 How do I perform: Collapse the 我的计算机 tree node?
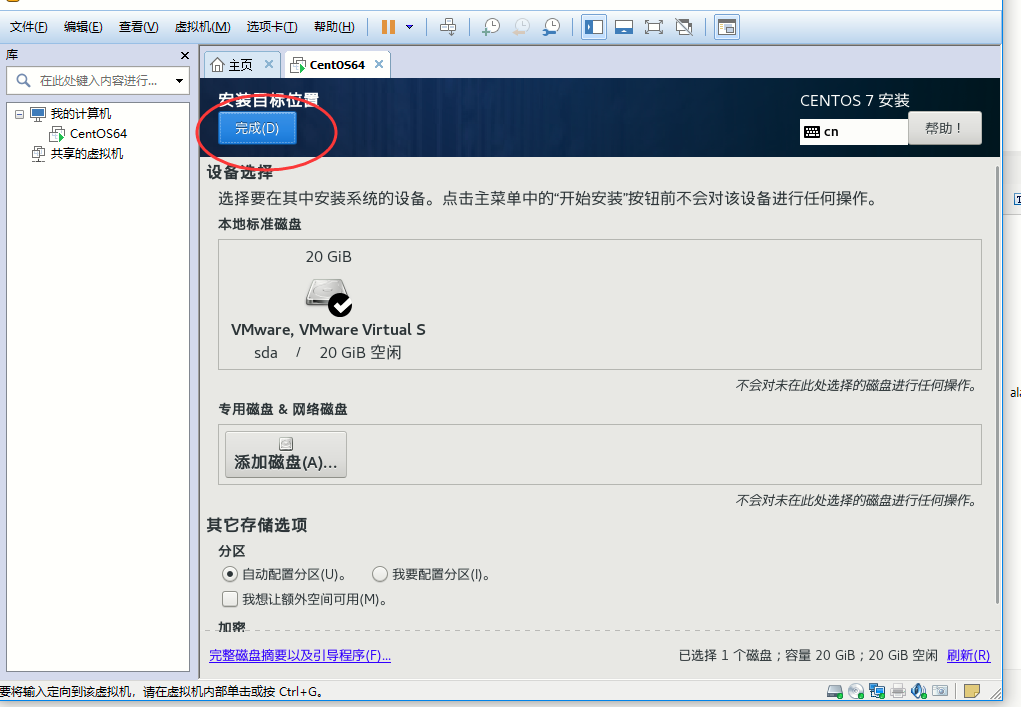tap(20, 114)
